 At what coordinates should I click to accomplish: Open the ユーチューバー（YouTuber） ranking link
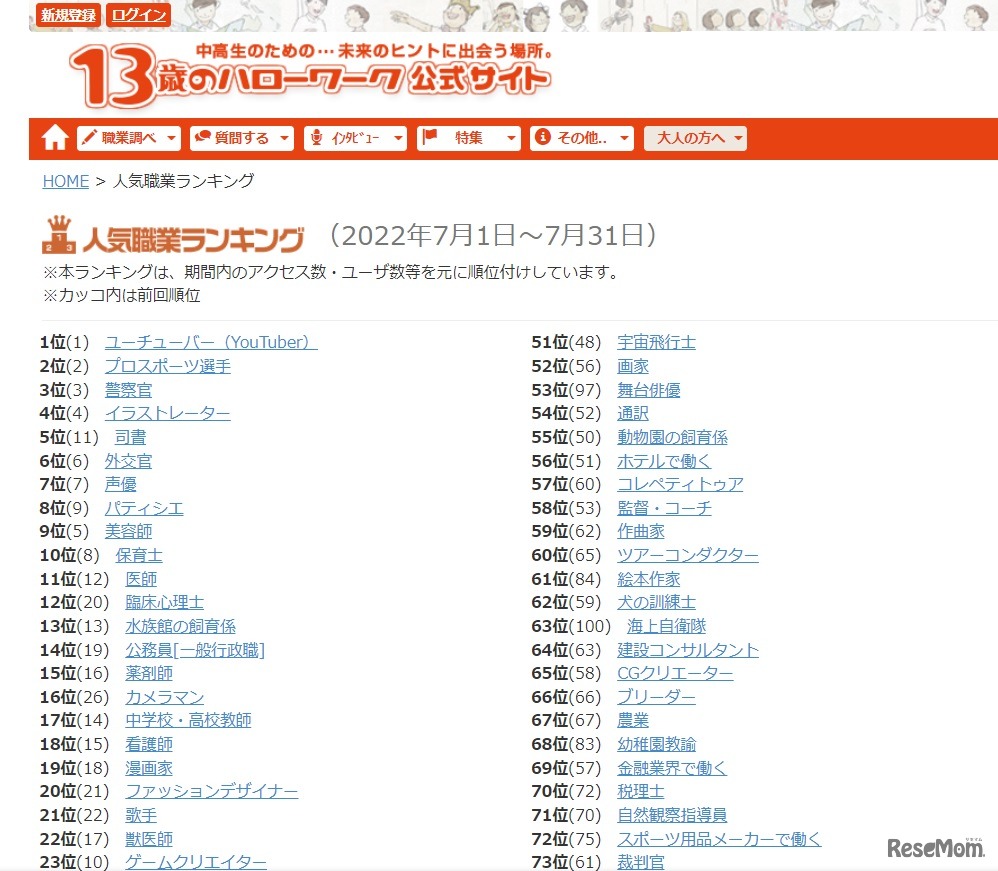(210, 342)
